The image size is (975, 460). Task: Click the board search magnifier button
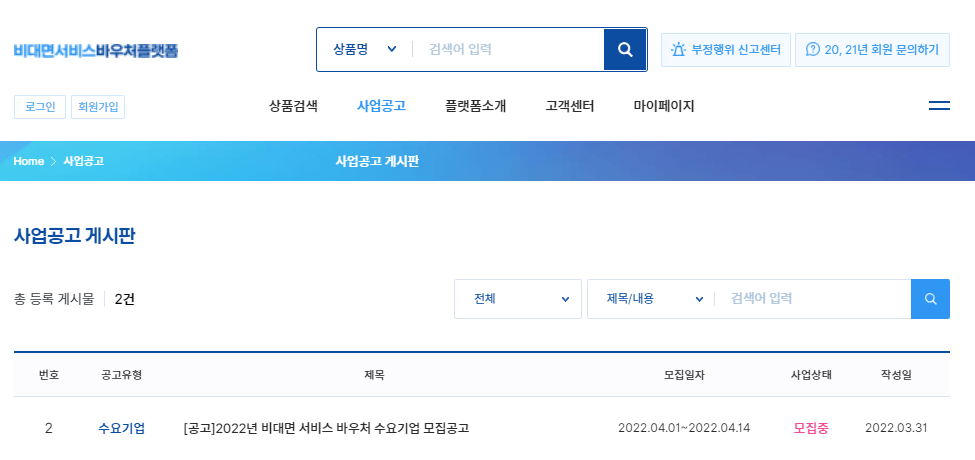[930, 299]
